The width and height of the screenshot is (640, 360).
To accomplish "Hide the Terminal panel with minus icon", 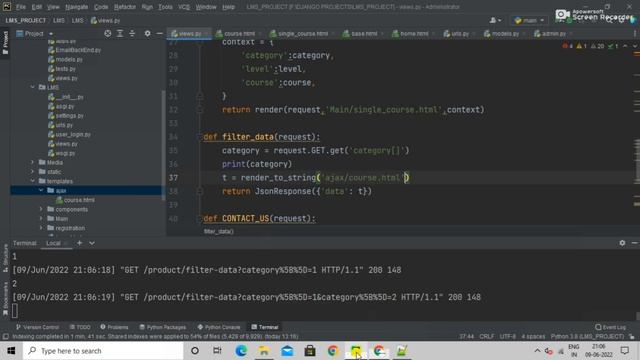I will (x=634, y=242).
